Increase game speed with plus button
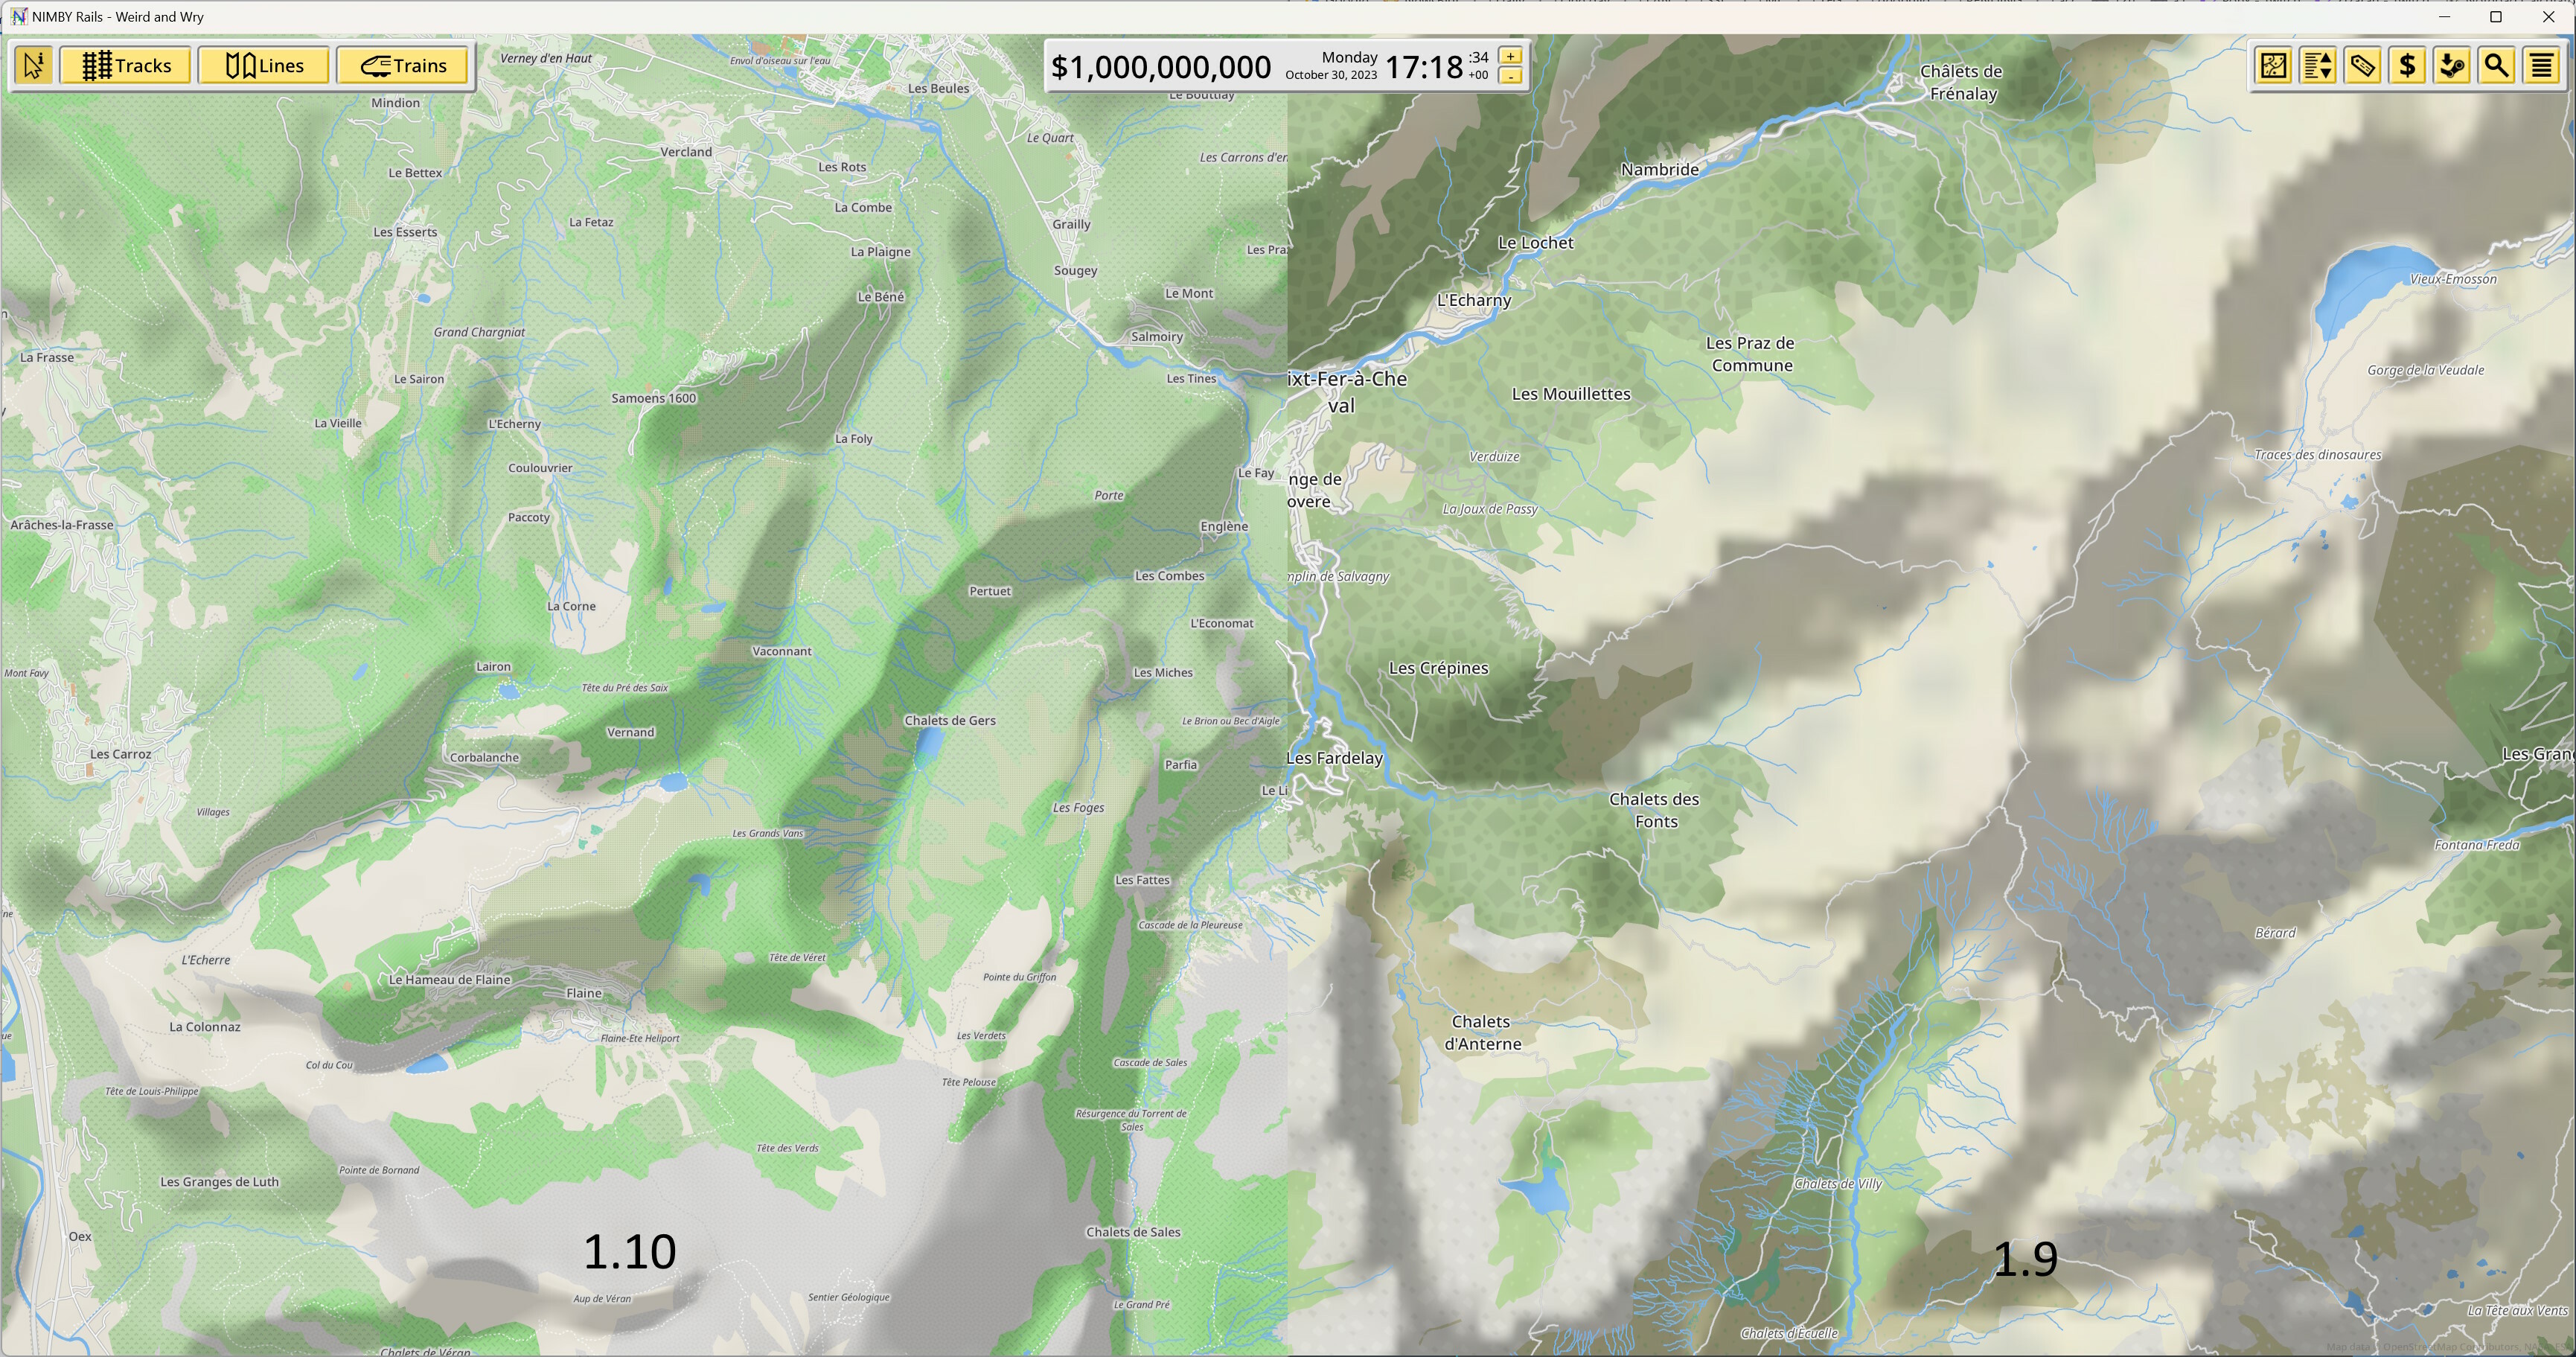This screenshot has width=2576, height=1357. (x=1510, y=57)
